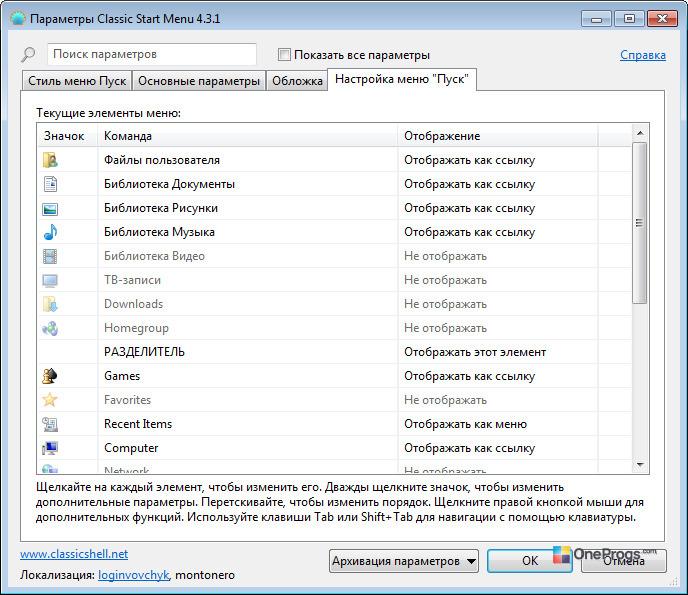688x595 pixels.
Task: Click the Библиотека Музыка note icon
Action: point(50,232)
